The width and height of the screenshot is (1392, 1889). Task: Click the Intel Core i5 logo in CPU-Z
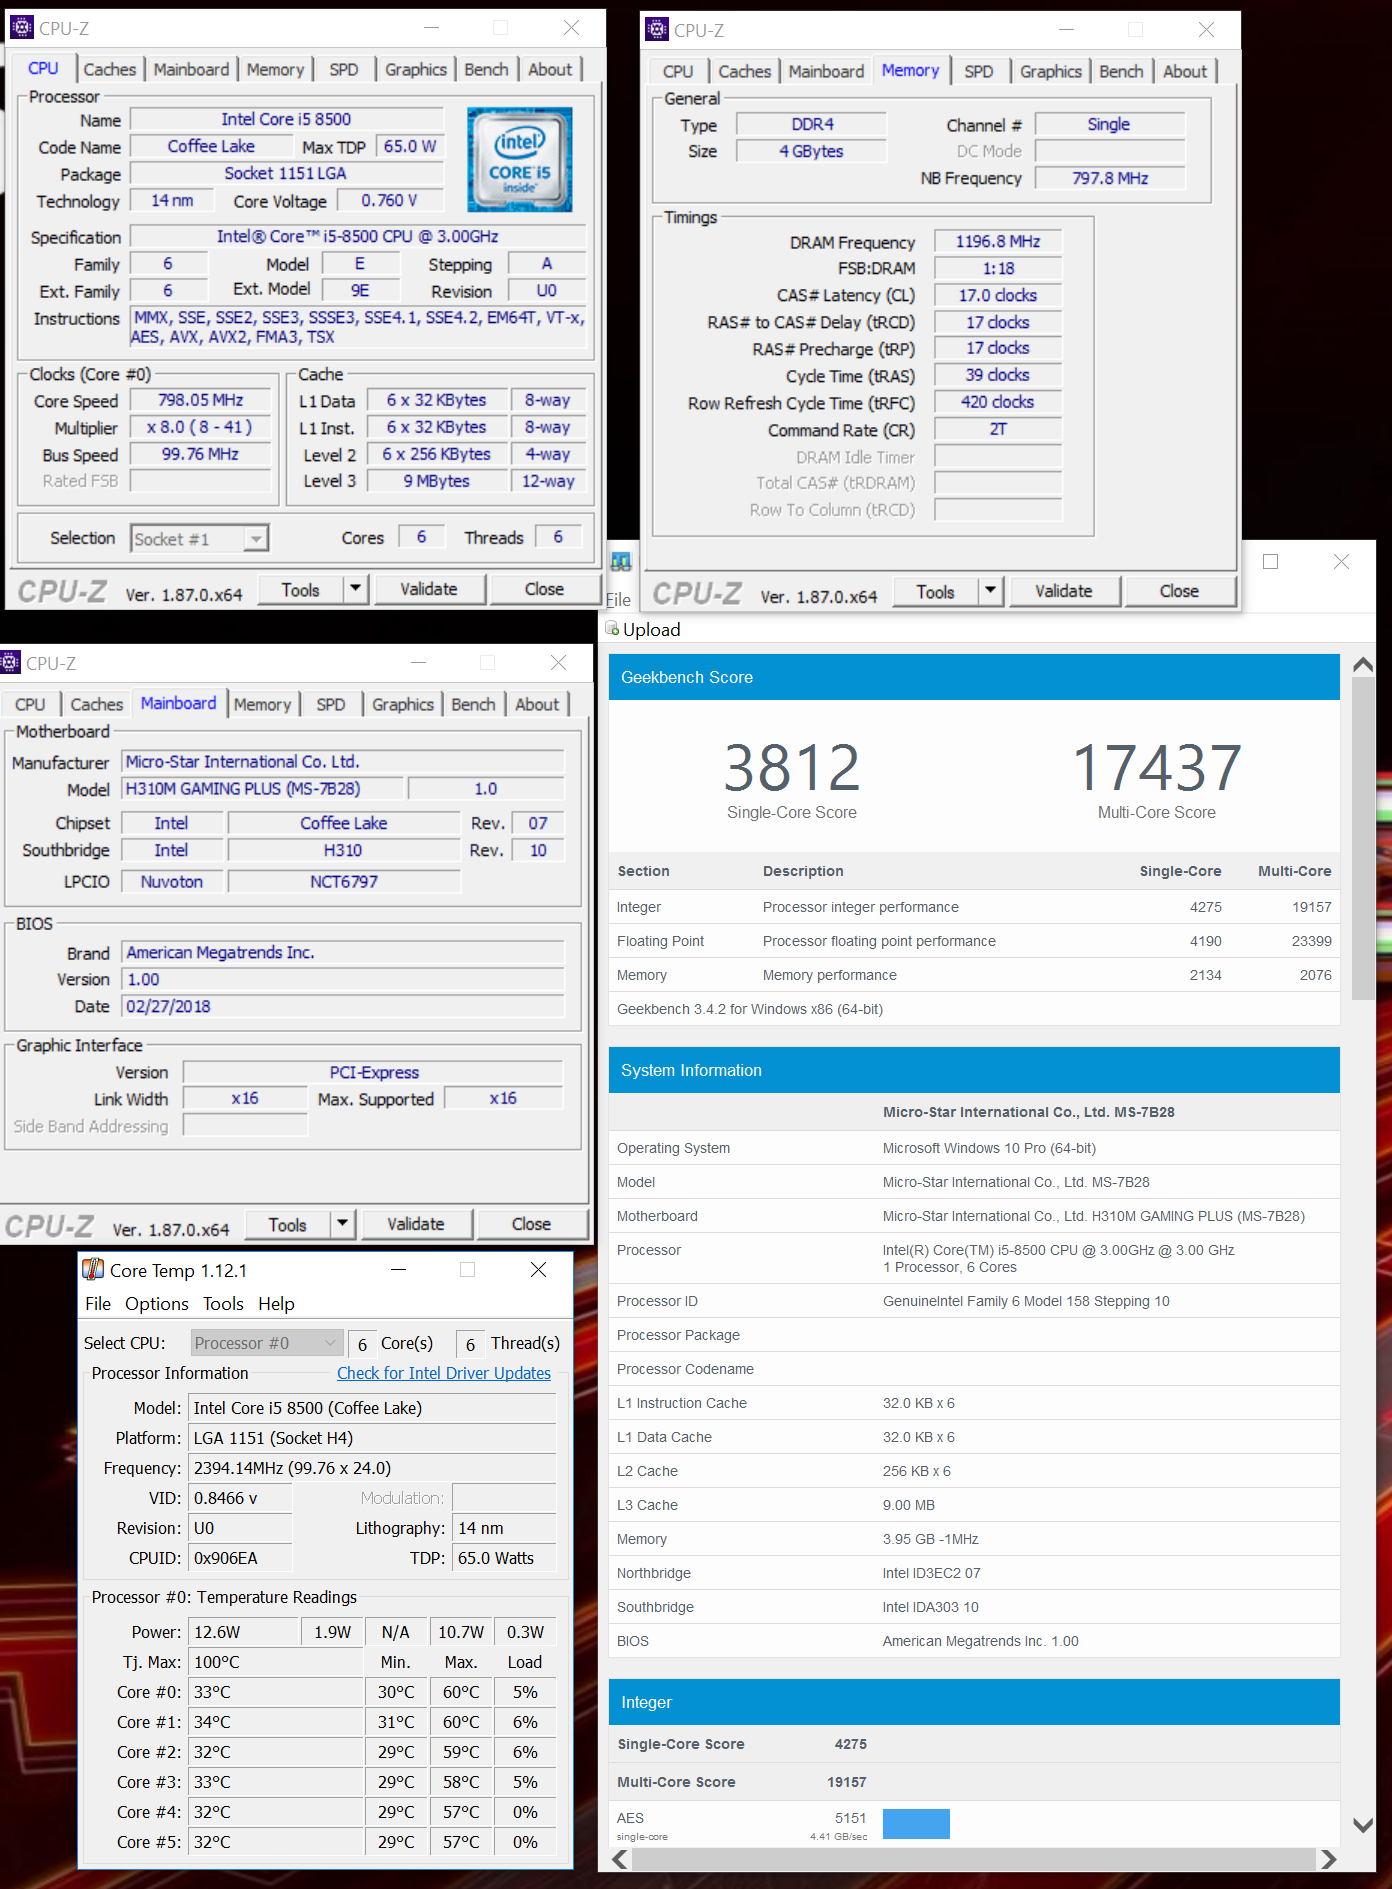(520, 159)
